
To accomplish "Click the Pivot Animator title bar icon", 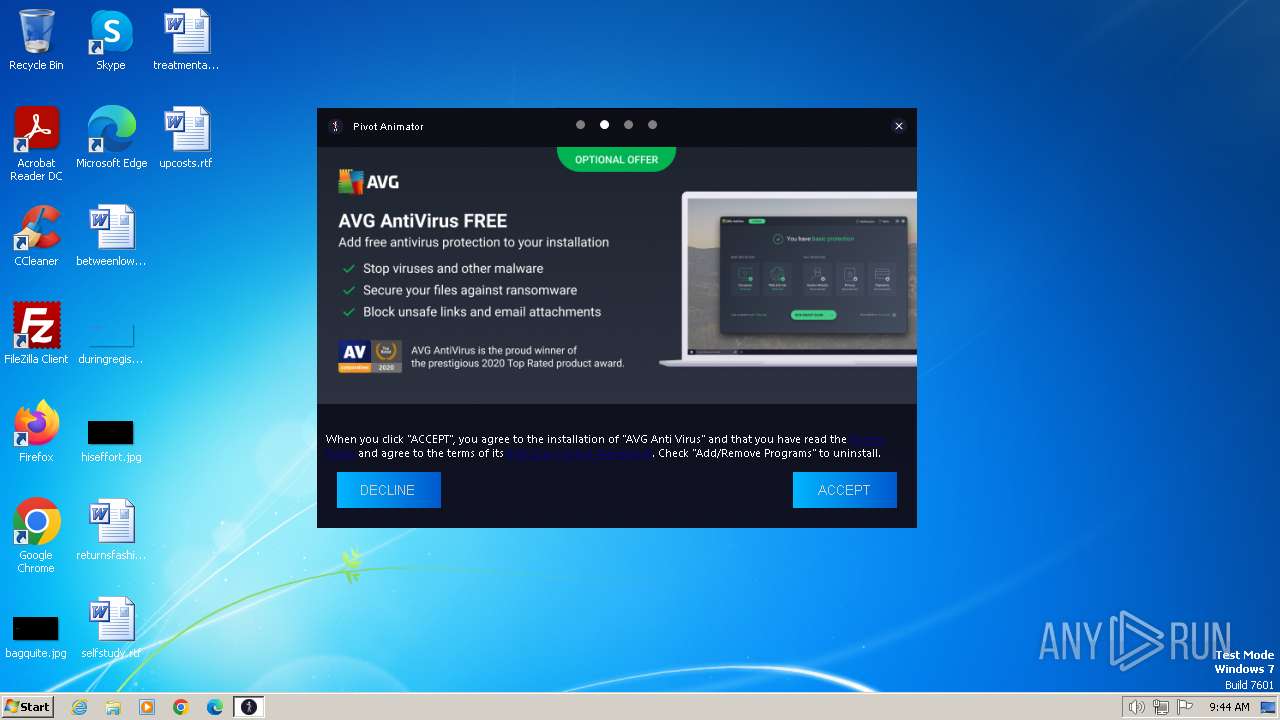I will tap(336, 126).
